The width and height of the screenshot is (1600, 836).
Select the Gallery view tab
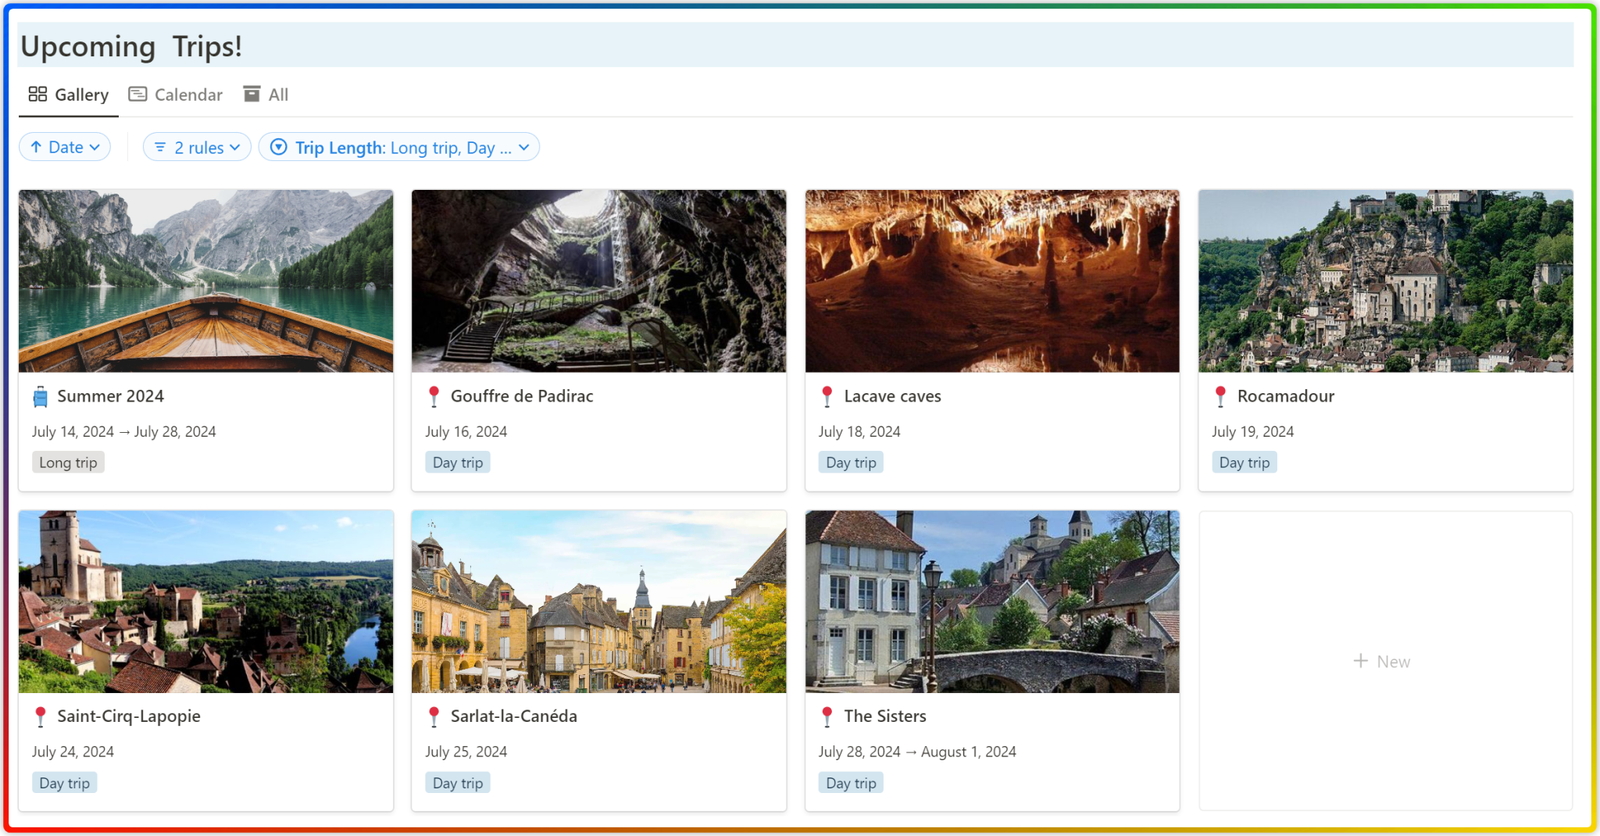click(x=69, y=95)
